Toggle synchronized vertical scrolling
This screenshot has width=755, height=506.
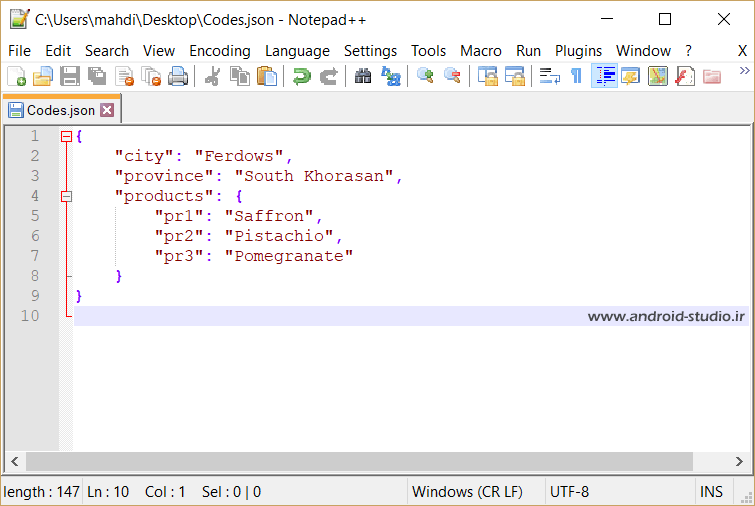[x=487, y=76]
